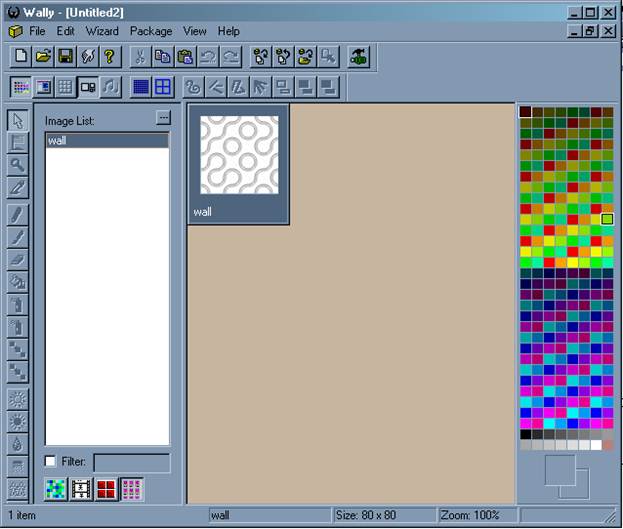Click the wall texture thumbnail
This screenshot has width=623, height=529.
tap(238, 155)
